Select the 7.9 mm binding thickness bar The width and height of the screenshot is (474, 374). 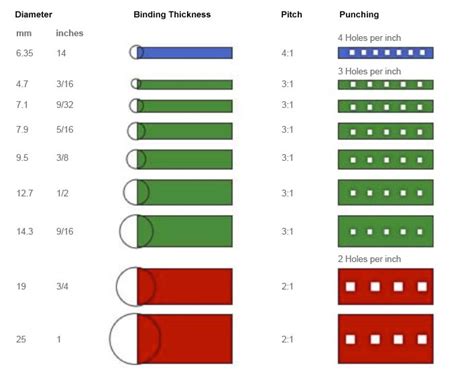pyautogui.click(x=184, y=131)
